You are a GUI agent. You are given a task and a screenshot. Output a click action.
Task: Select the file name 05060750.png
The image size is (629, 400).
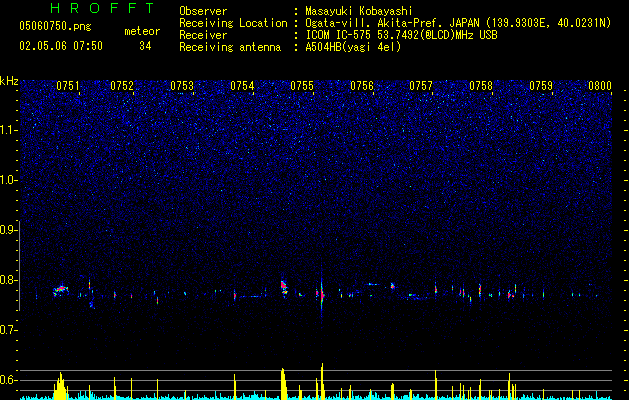click(55, 26)
